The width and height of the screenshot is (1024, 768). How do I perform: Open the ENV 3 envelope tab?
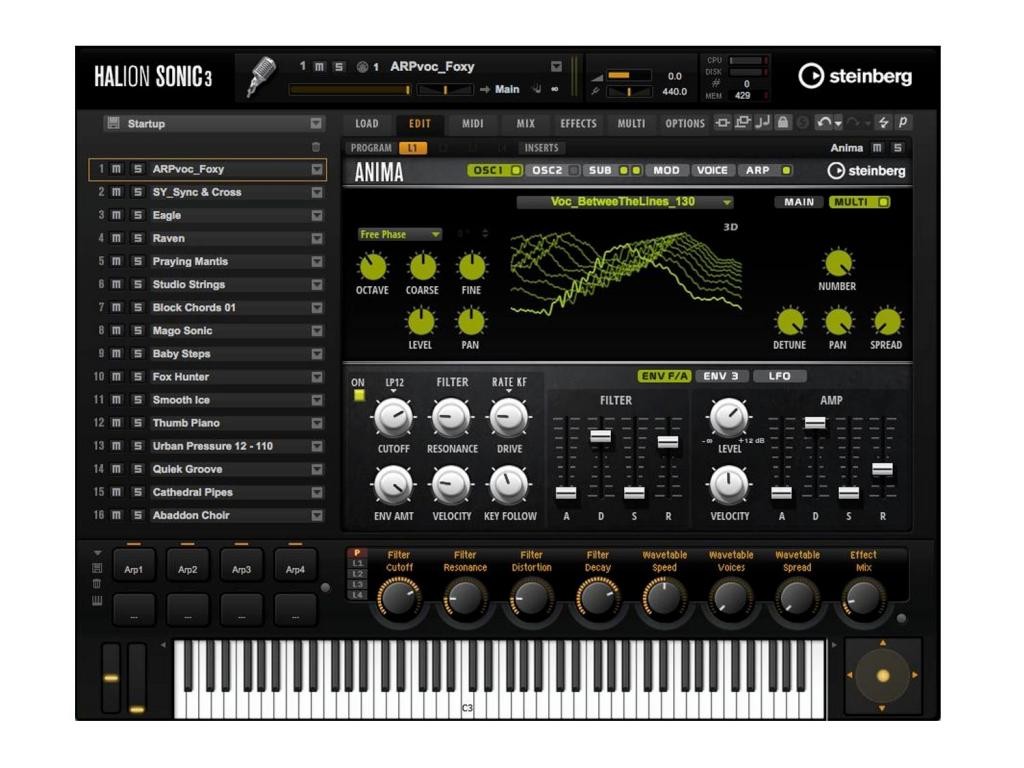click(x=721, y=376)
